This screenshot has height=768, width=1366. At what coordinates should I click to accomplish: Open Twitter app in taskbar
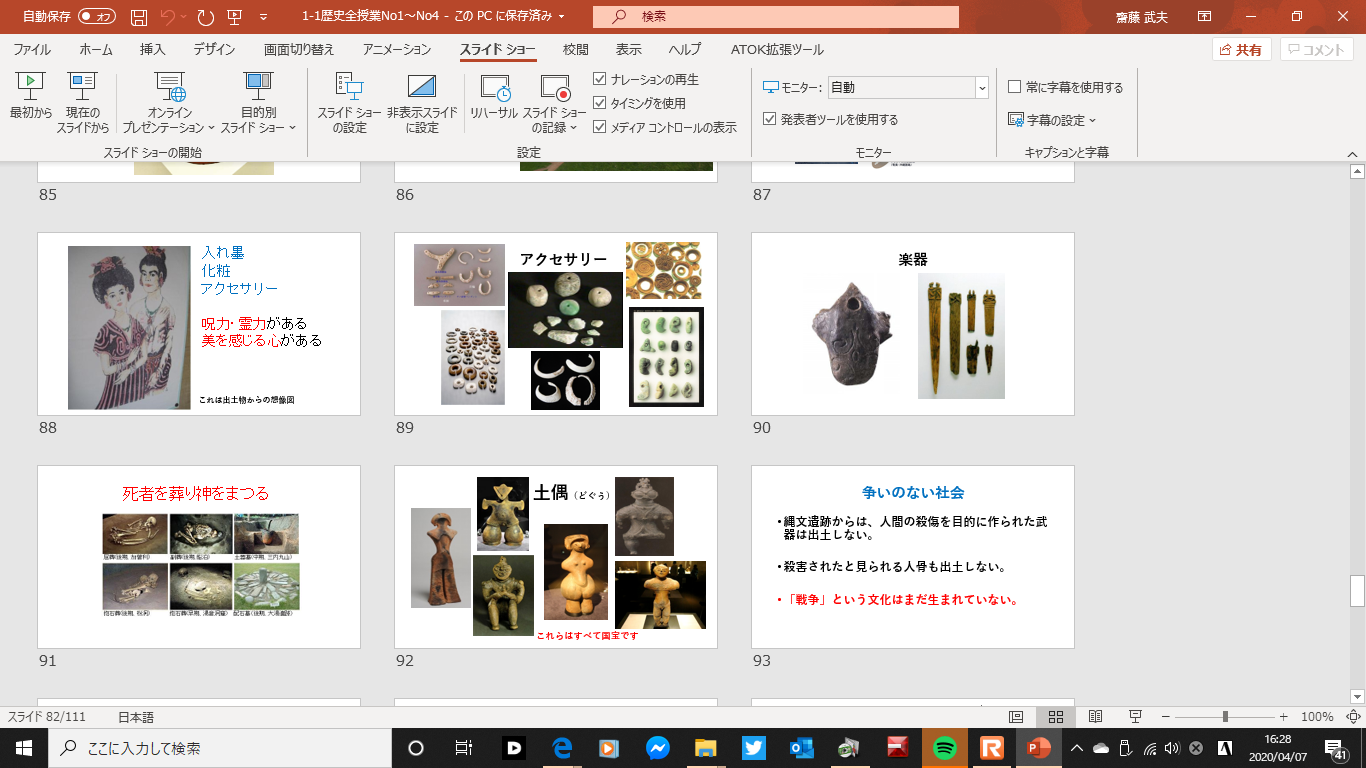click(x=753, y=747)
